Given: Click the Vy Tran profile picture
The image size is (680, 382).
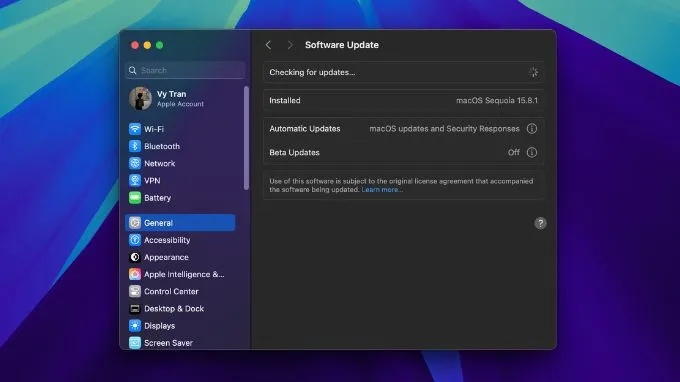Looking at the screenshot, I should 140,98.
